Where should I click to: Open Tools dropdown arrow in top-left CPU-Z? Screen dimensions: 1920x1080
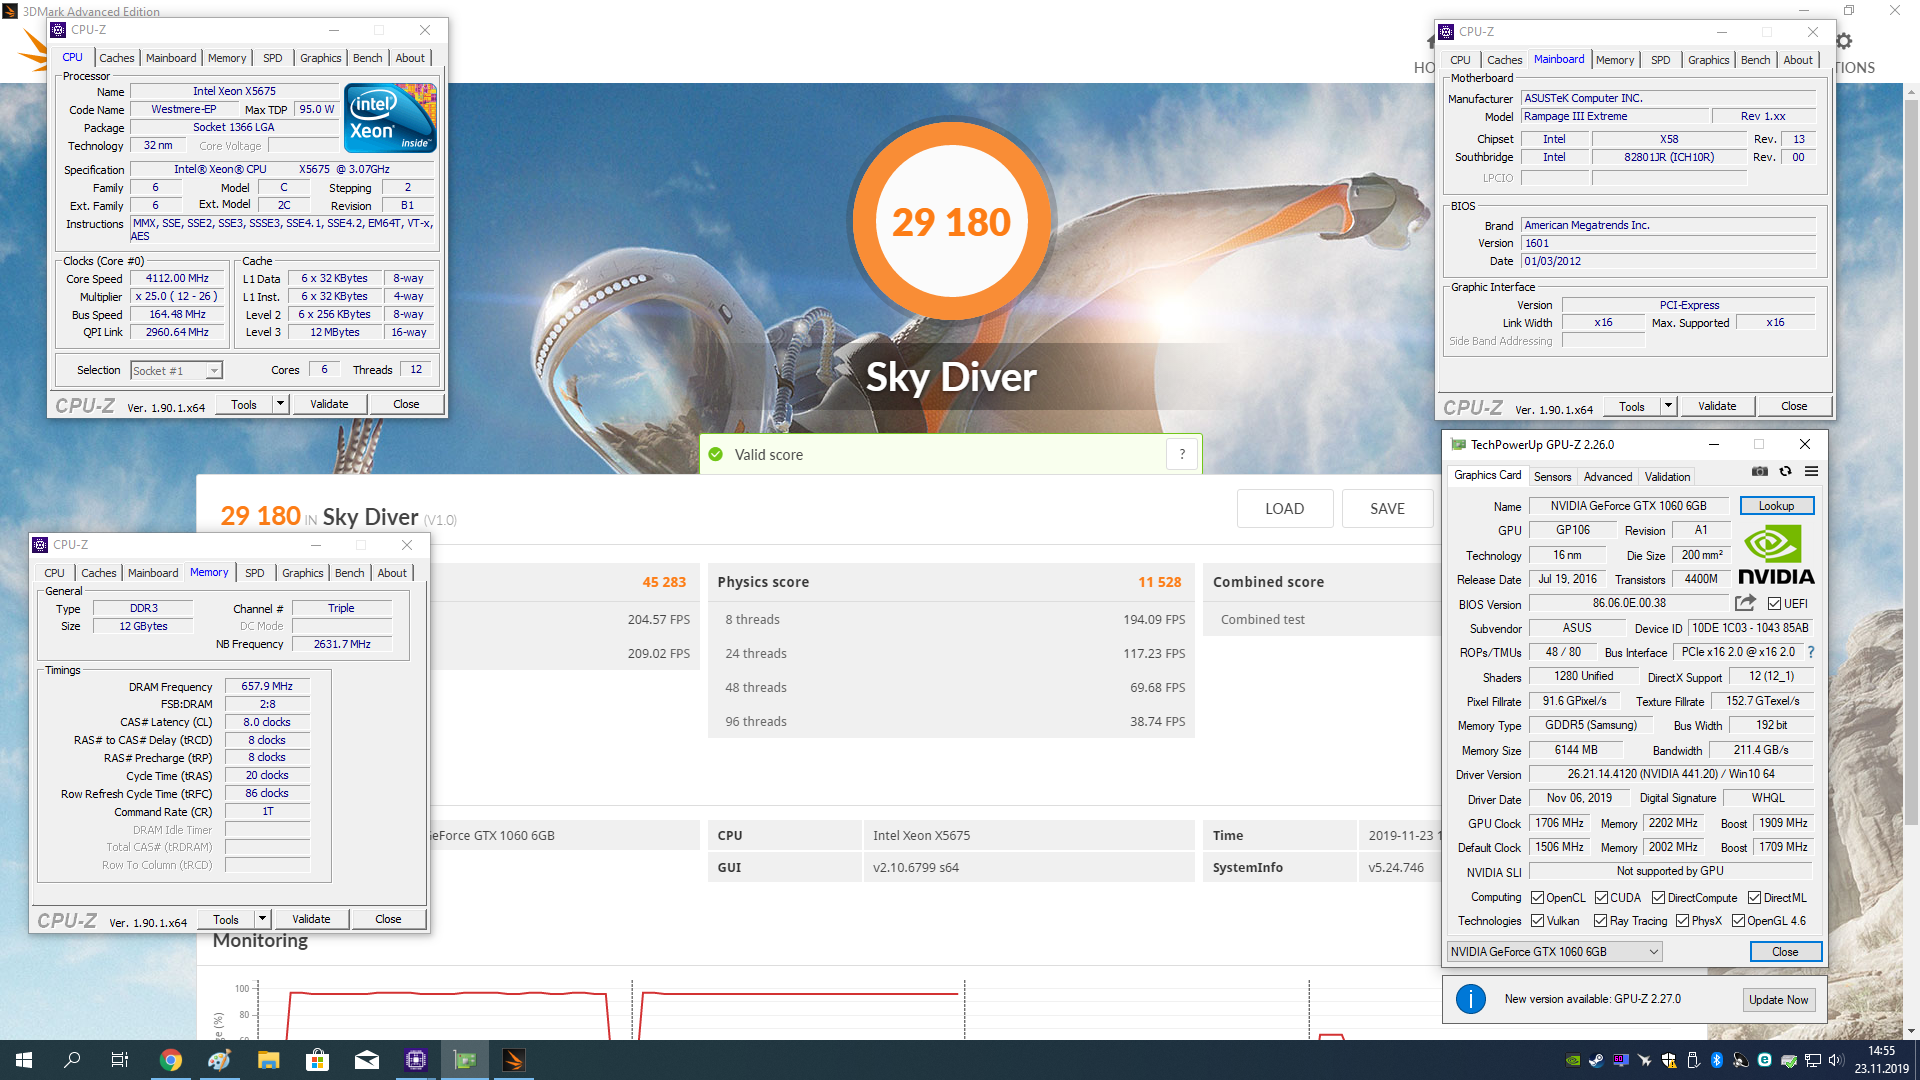click(x=280, y=404)
